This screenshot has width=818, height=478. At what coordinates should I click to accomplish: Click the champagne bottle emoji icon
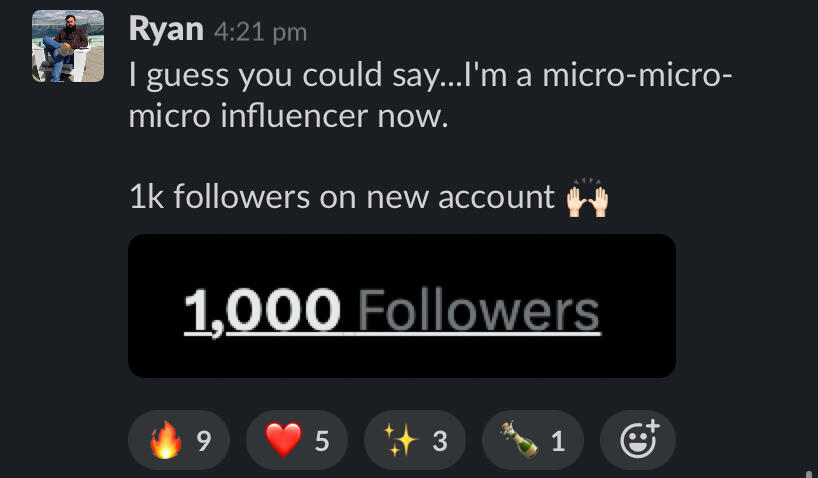click(518, 440)
